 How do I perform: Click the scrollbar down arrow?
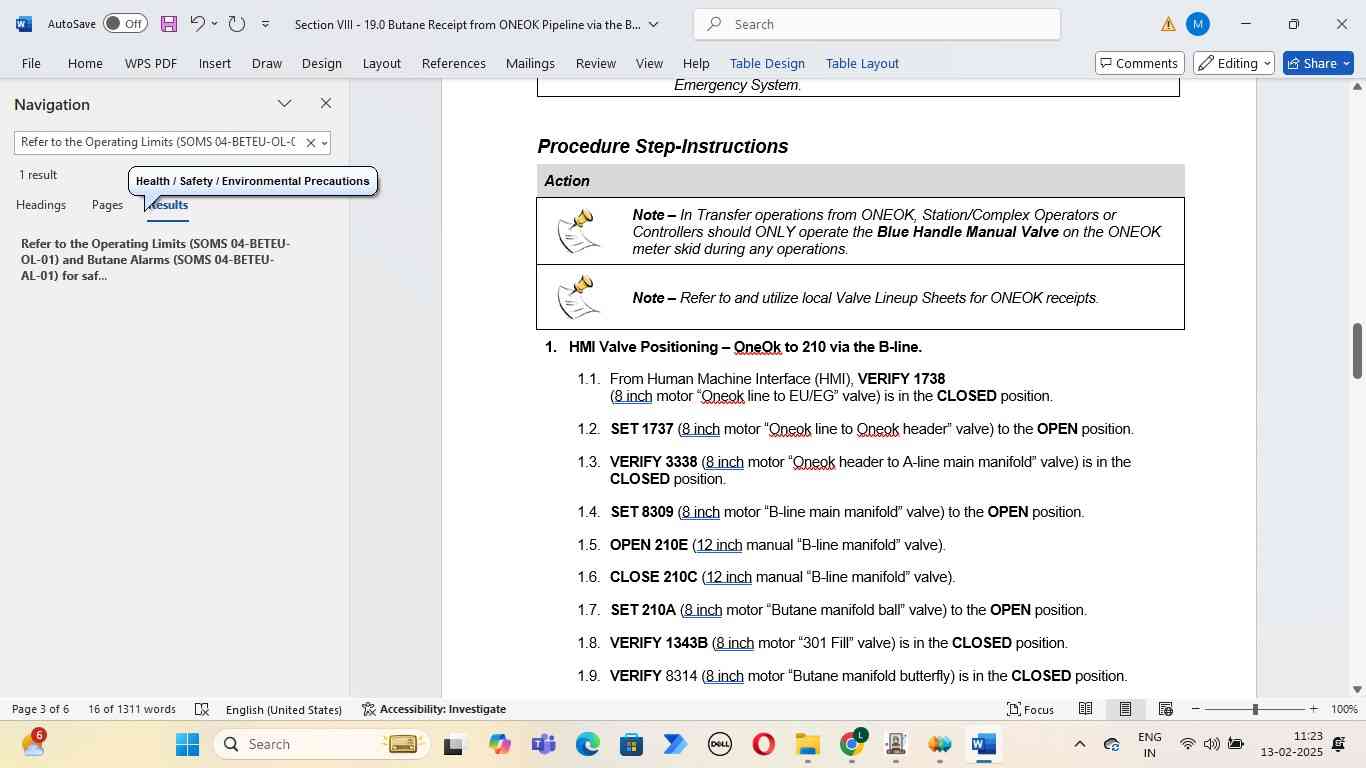tap(1357, 689)
